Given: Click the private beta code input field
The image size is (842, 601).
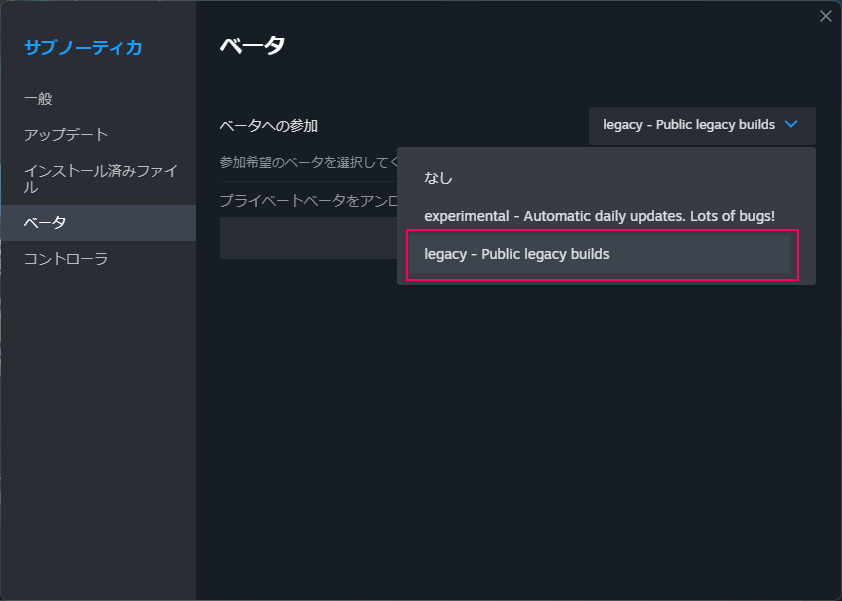Looking at the screenshot, I should click(x=308, y=238).
